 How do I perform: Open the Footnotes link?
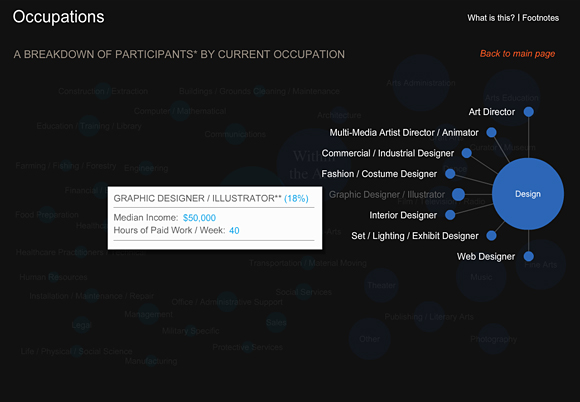pos(540,18)
